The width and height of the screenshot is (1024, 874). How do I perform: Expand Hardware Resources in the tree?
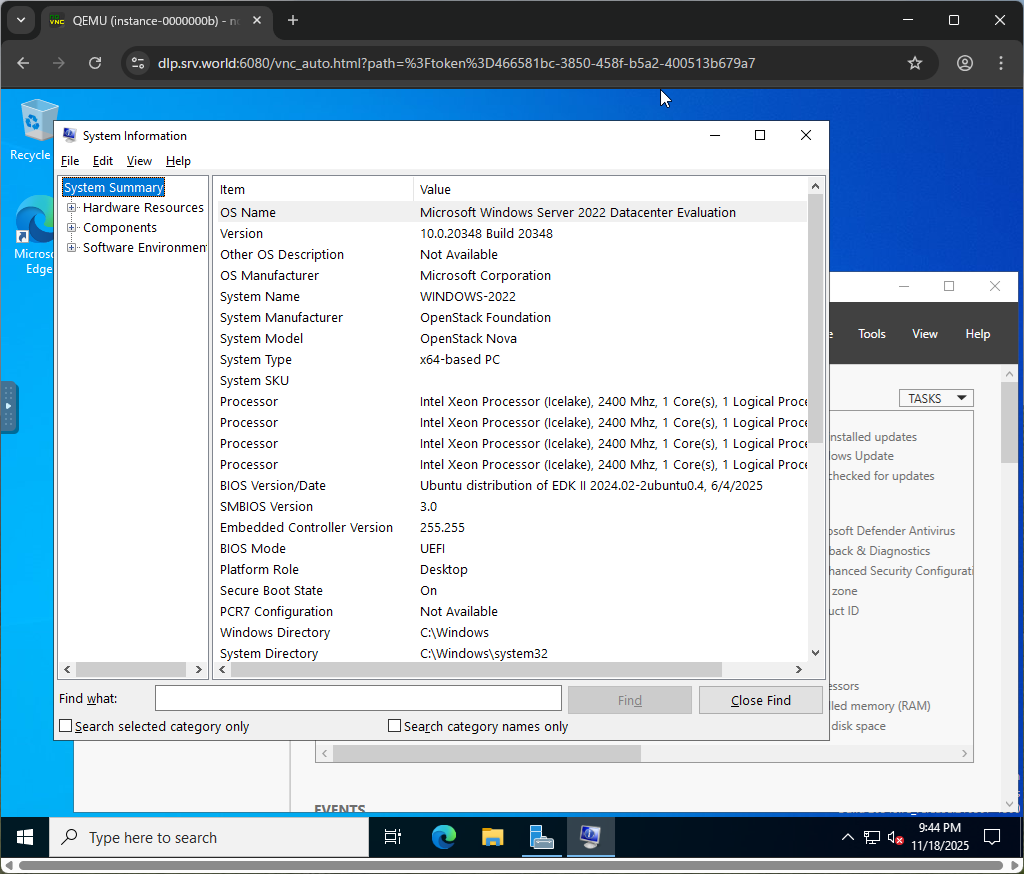pos(72,207)
